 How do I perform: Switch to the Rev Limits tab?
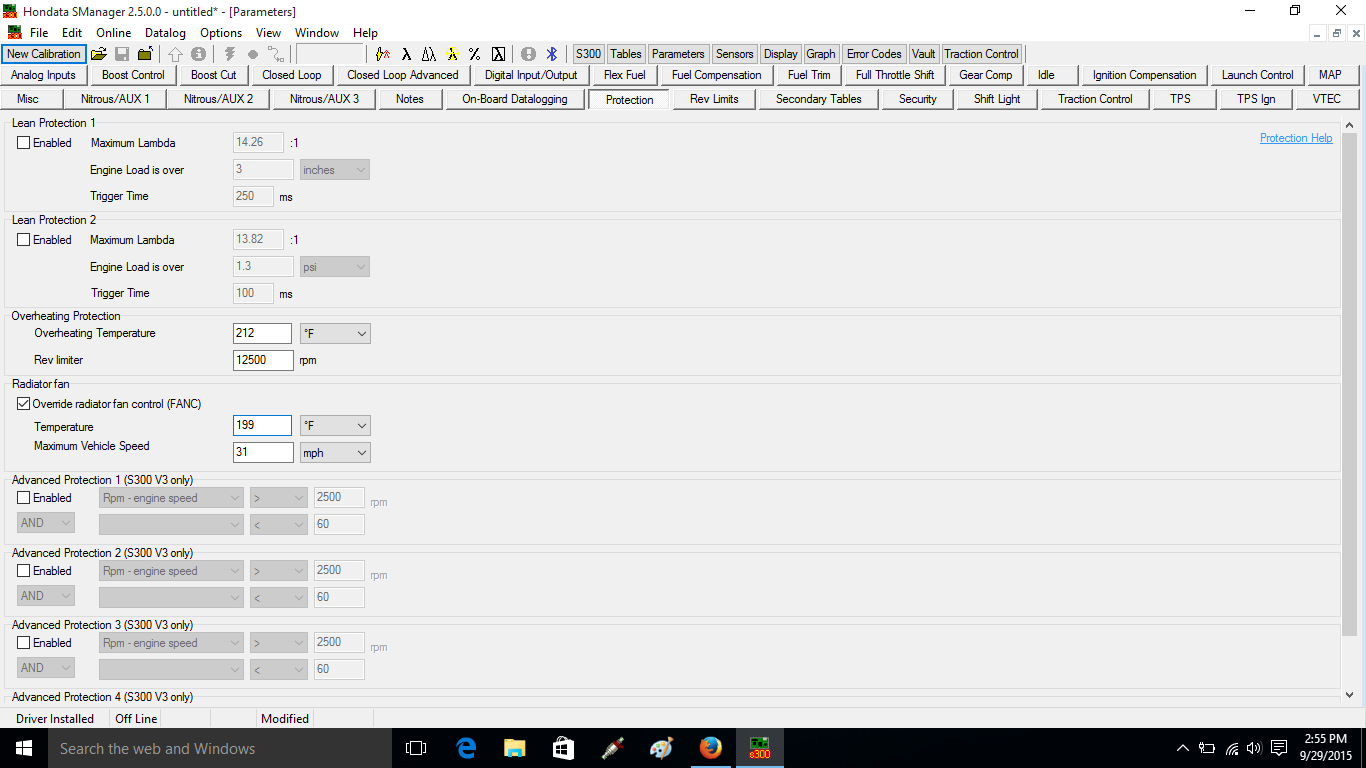[x=714, y=99]
